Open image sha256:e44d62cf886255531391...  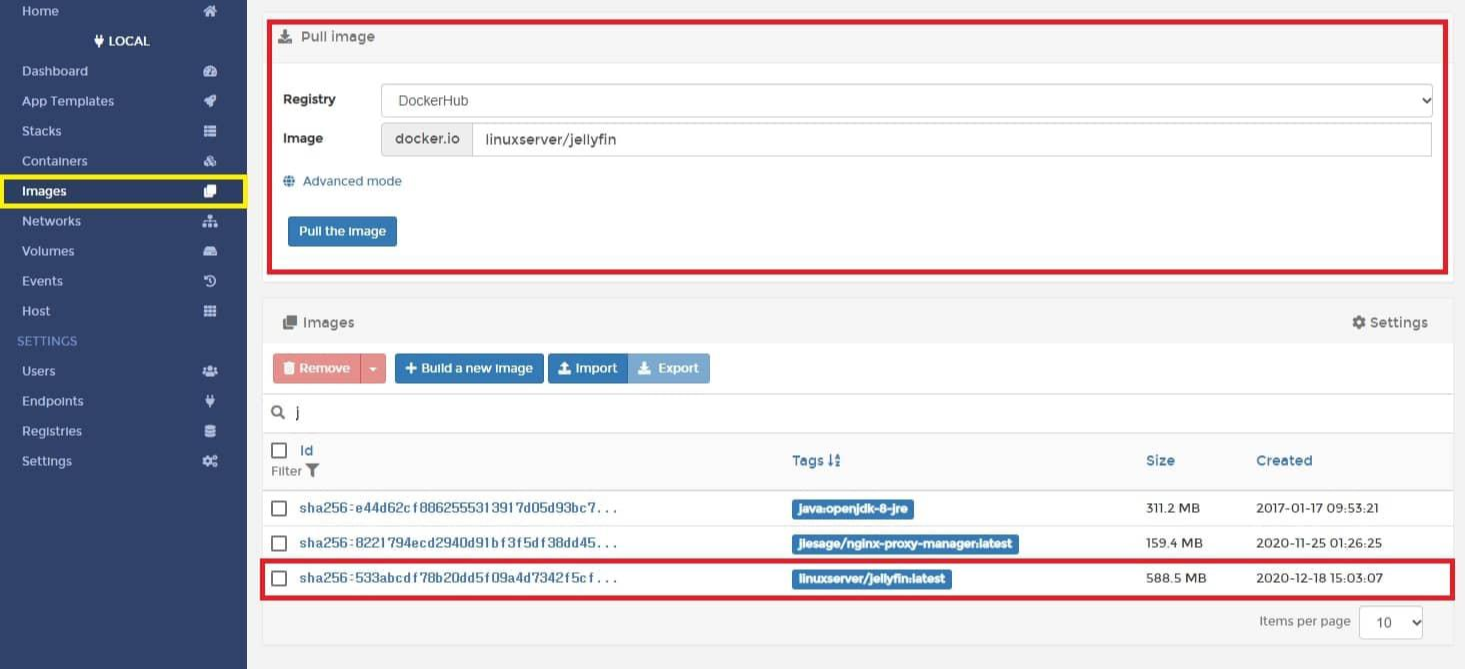[459, 508]
